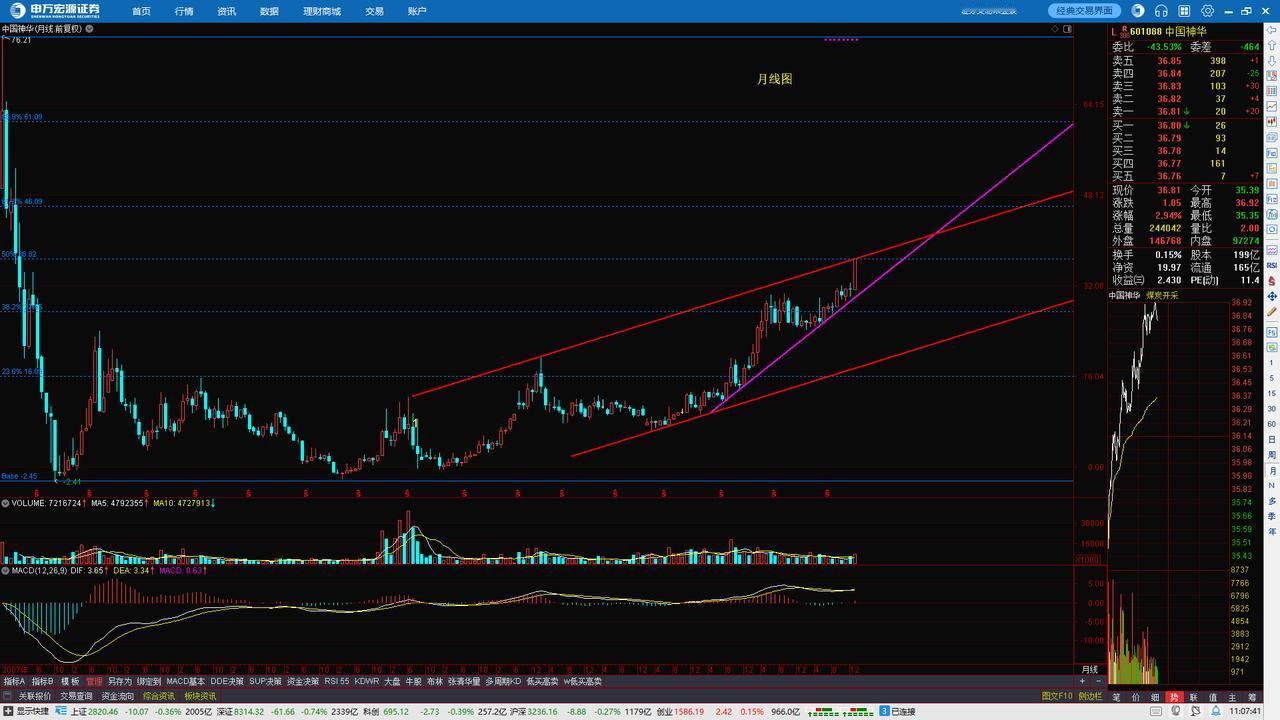This screenshot has width=1280, height=720.
Task: Open settings gear icon in title bar
Action: coord(1207,11)
